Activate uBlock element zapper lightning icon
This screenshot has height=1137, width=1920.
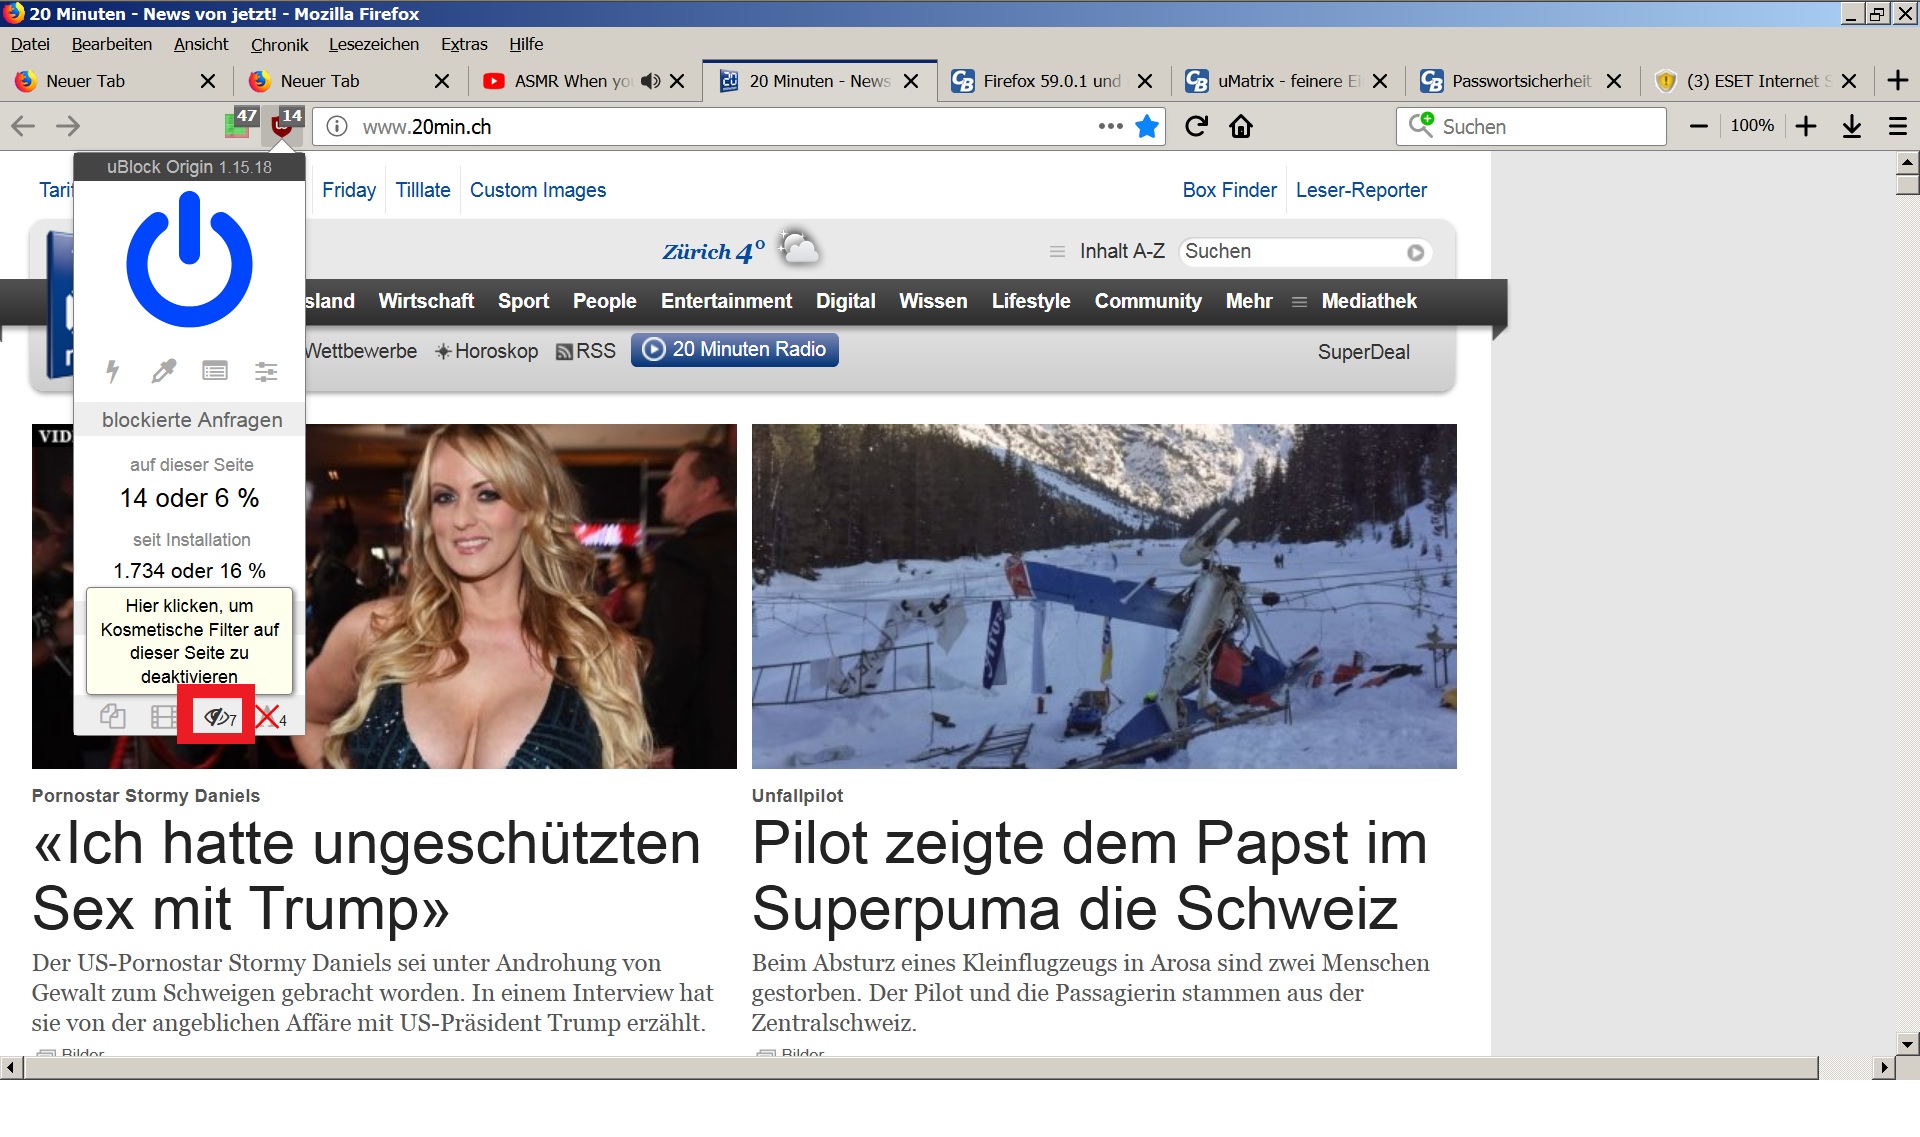[113, 371]
